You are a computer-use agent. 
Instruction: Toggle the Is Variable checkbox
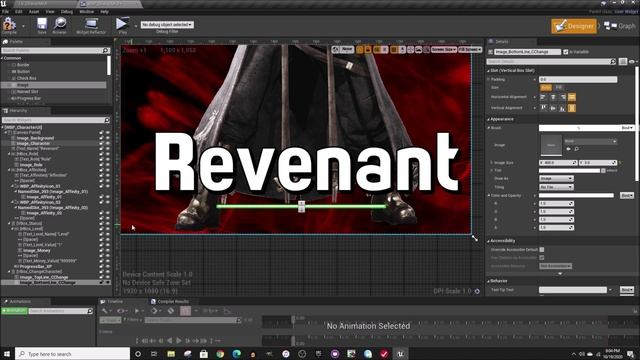point(566,52)
